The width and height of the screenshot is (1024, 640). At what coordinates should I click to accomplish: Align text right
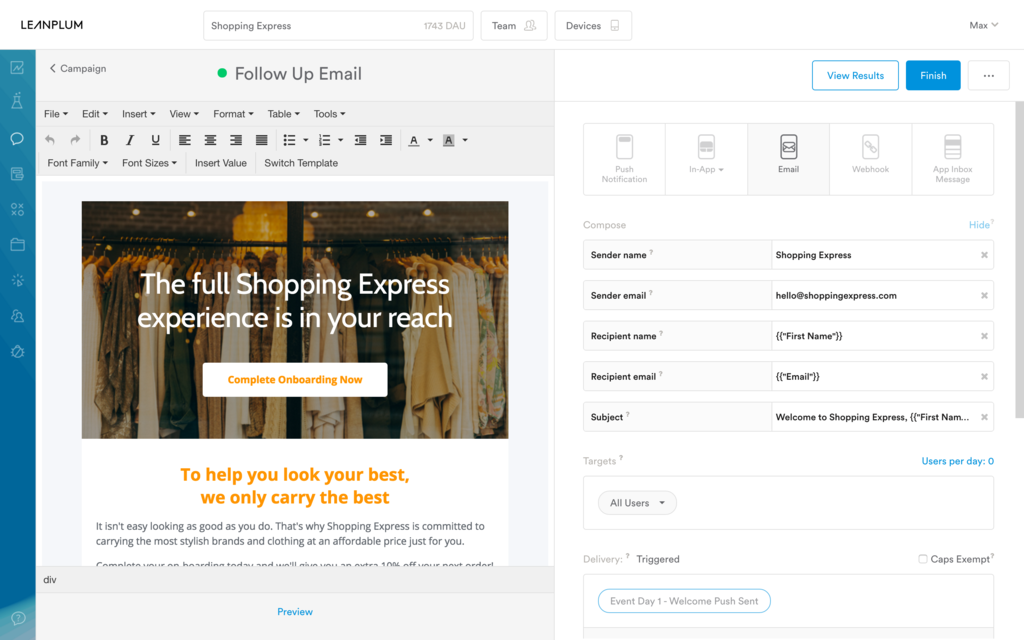click(x=236, y=140)
